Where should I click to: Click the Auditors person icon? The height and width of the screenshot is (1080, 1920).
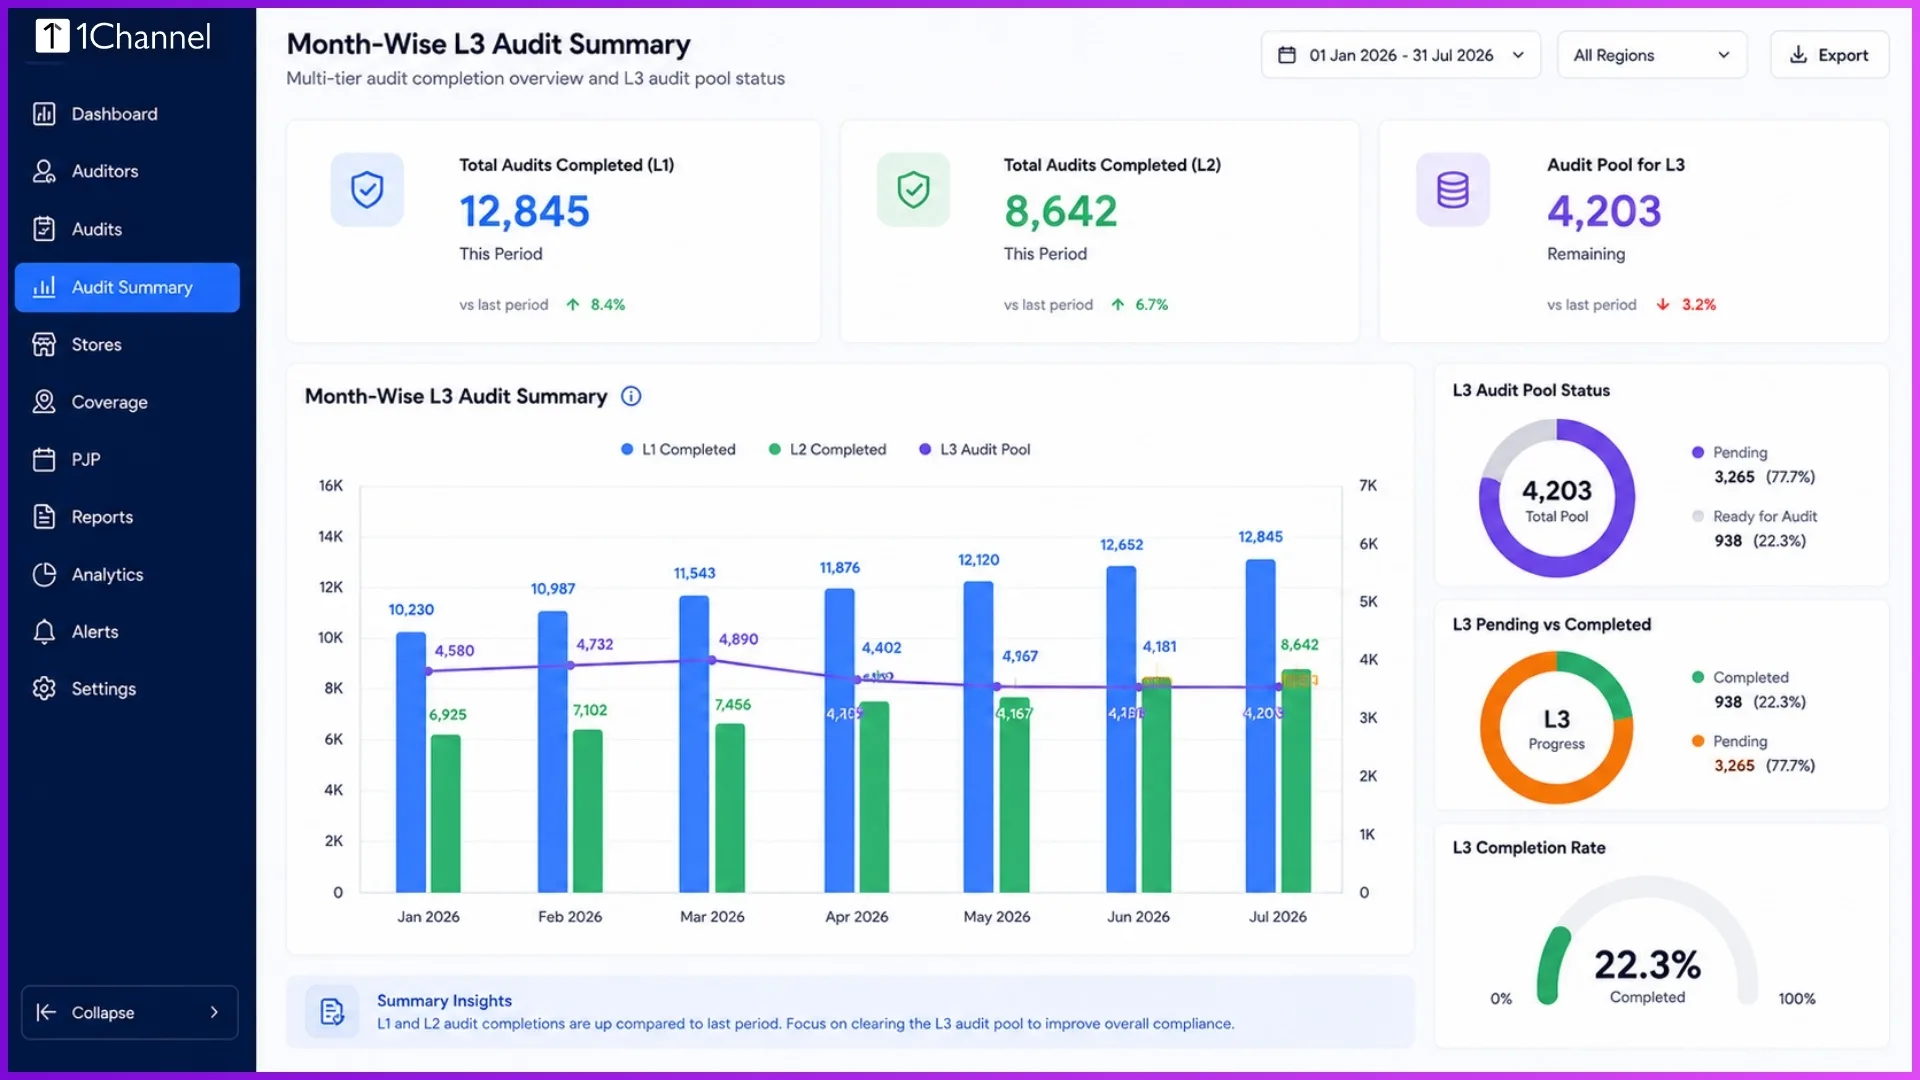coord(44,171)
